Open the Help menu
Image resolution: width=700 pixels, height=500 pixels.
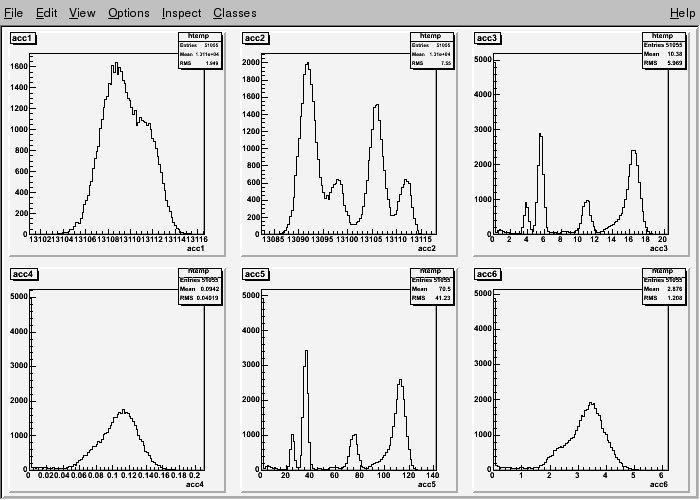pos(682,13)
